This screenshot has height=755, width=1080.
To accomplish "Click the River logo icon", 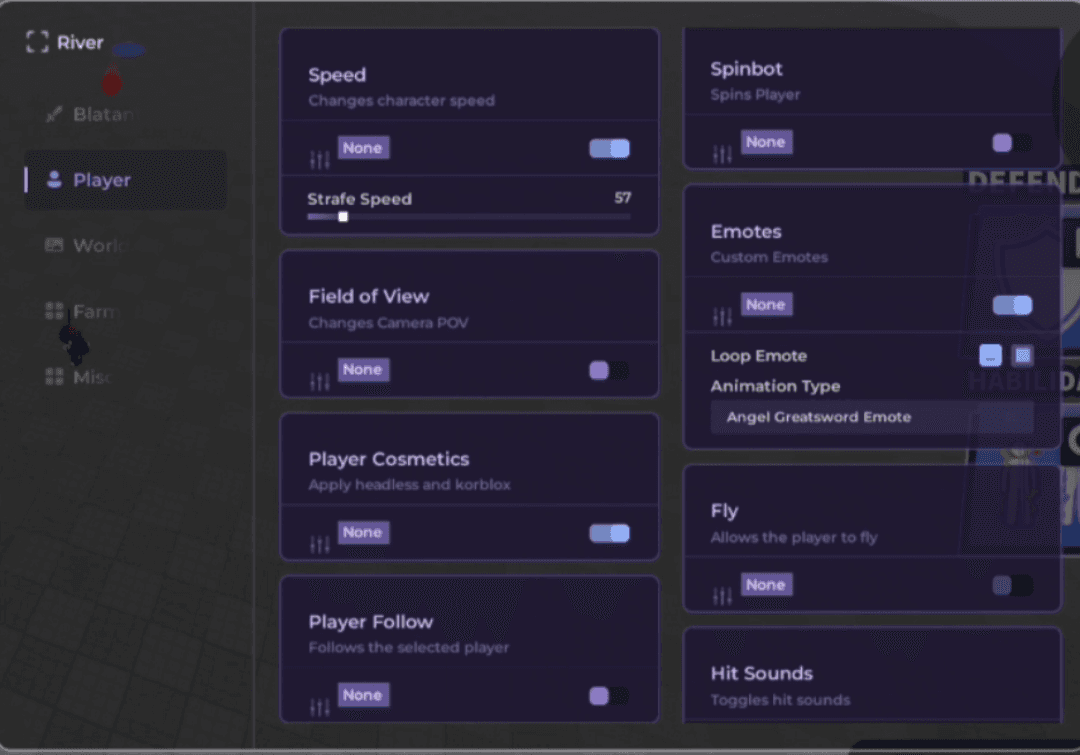I will [x=37, y=42].
